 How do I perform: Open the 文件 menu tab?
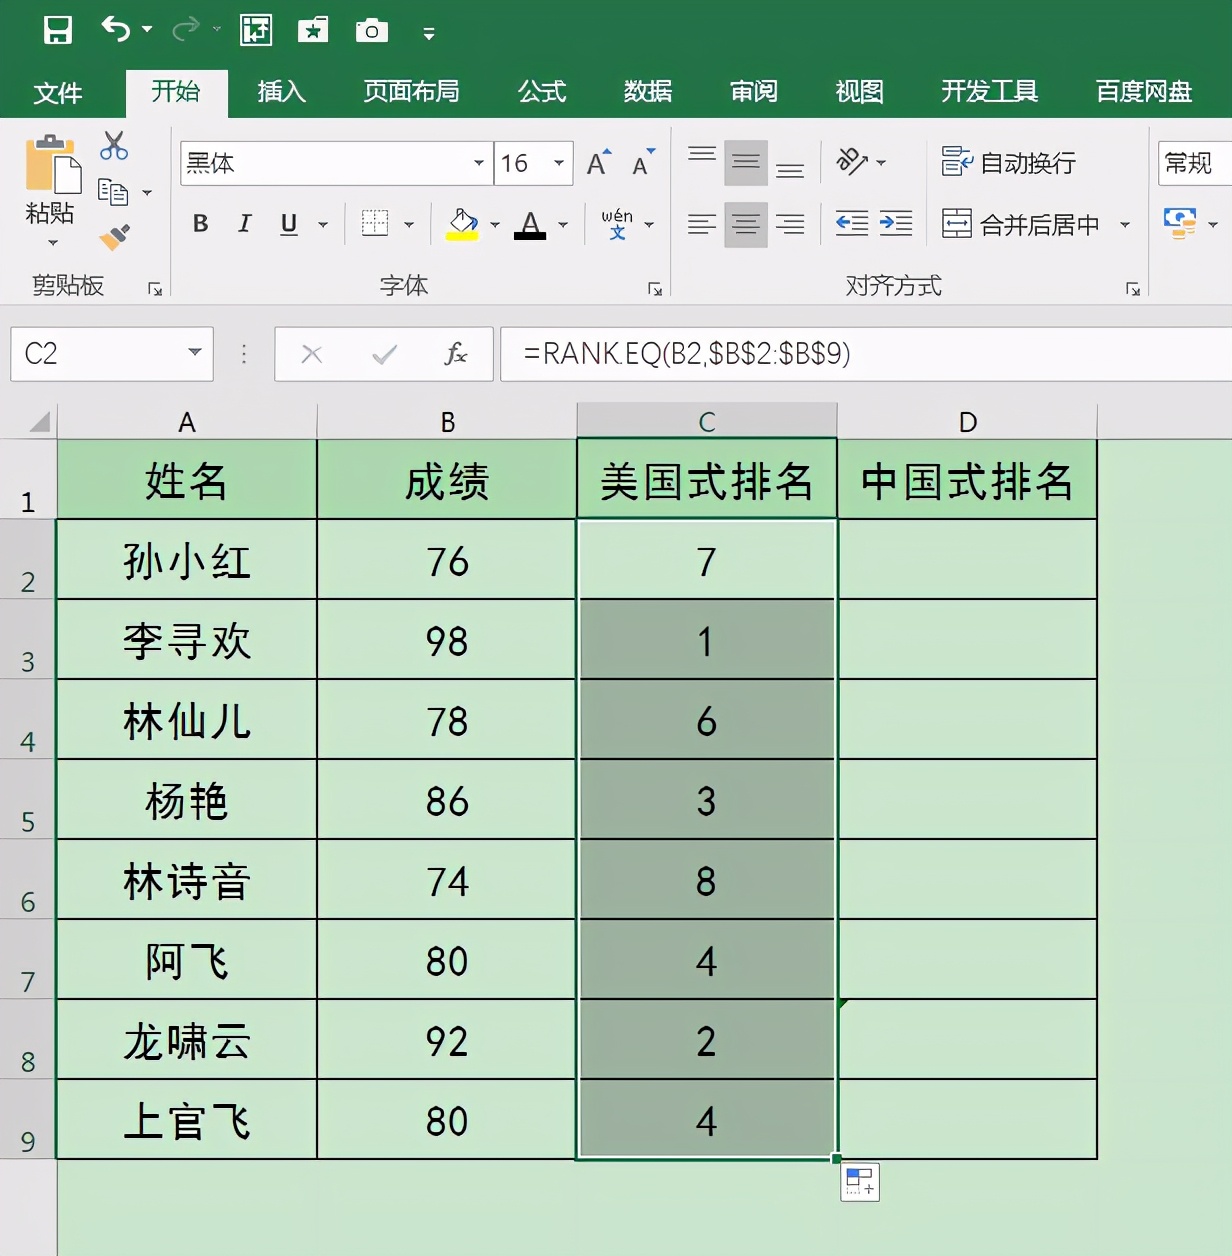pyautogui.click(x=57, y=93)
